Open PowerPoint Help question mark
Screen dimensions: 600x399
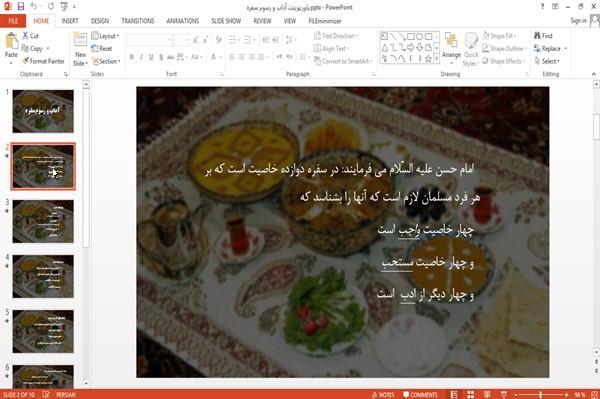542,7
